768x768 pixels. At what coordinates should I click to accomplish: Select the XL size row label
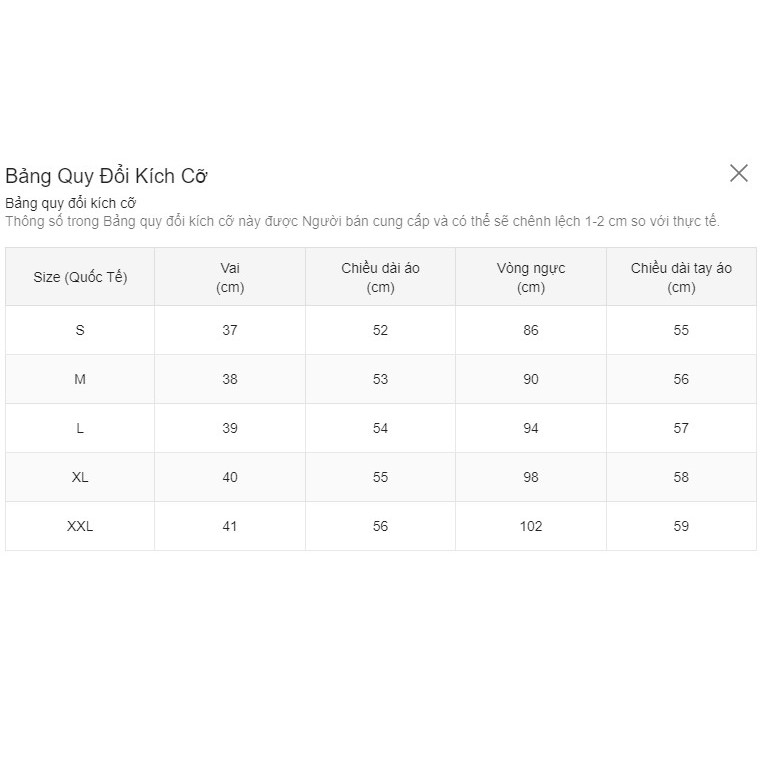pyautogui.click(x=80, y=477)
